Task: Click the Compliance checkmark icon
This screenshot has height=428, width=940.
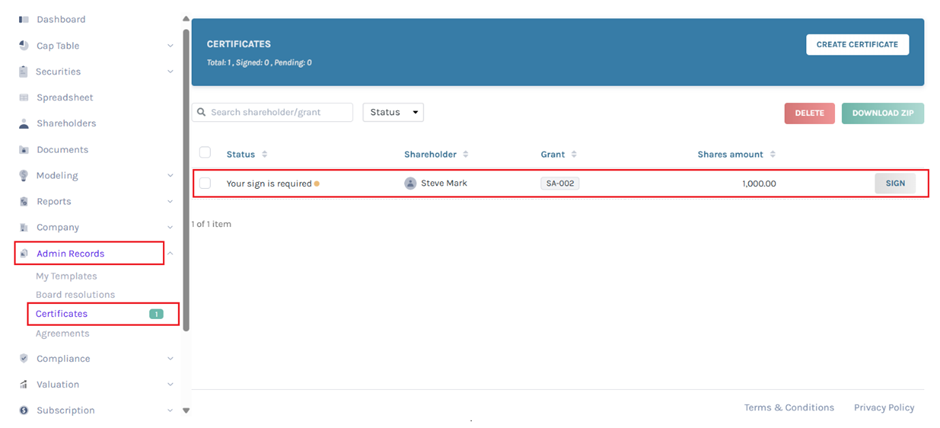Action: (24, 359)
